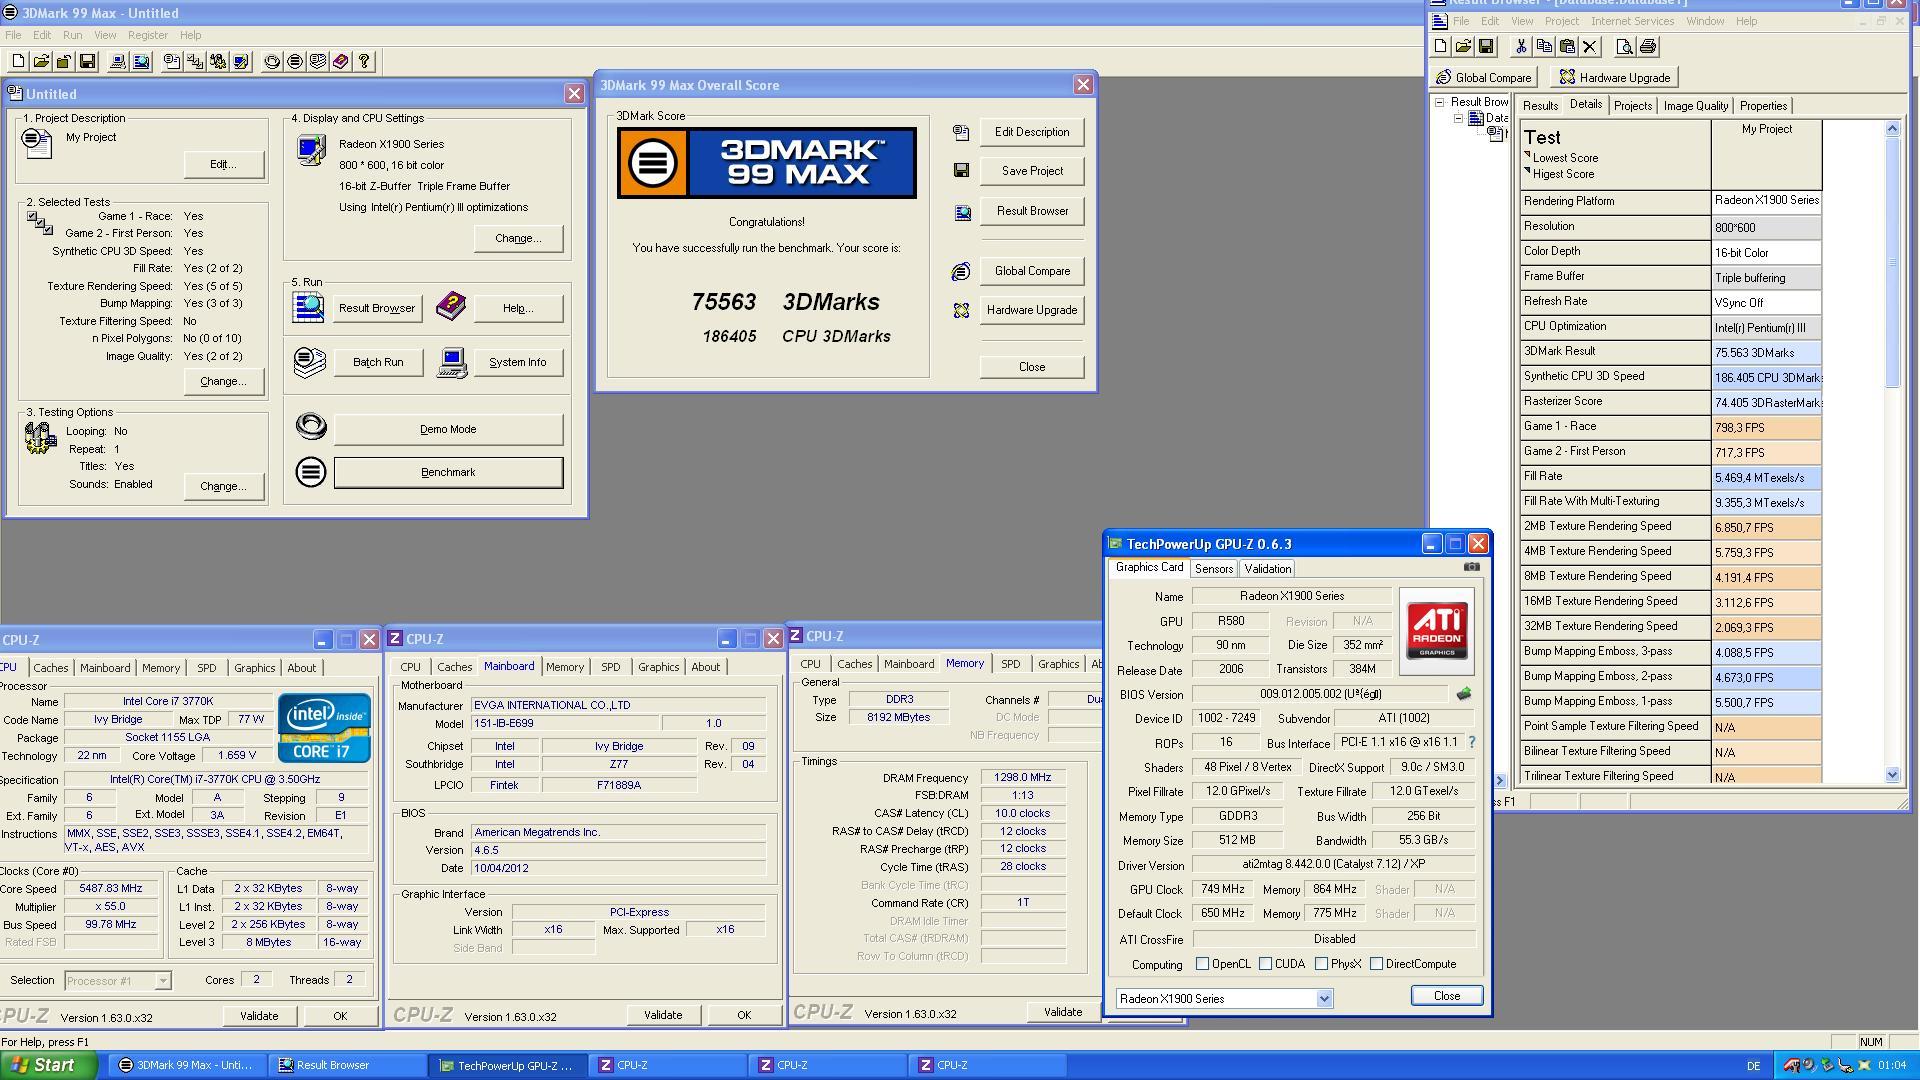Screen dimensions: 1920x1080
Task: Open Processor #1 selection dropdown in CPU-Z
Action: (163, 981)
